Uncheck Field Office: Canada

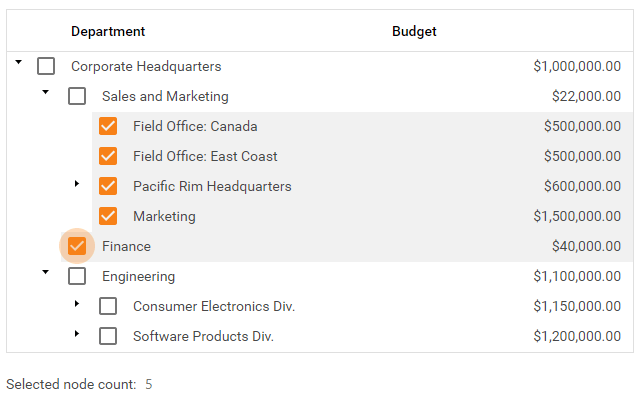108,127
